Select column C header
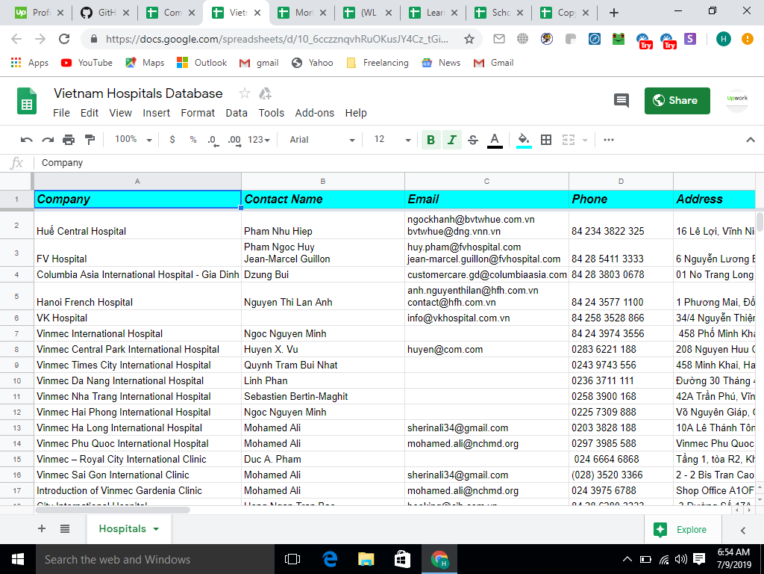 (486, 181)
